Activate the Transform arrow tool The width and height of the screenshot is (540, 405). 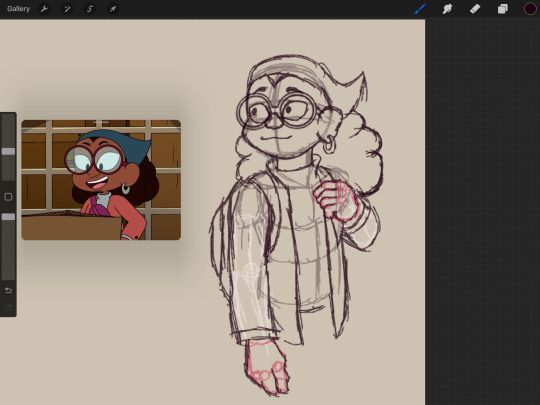(113, 9)
